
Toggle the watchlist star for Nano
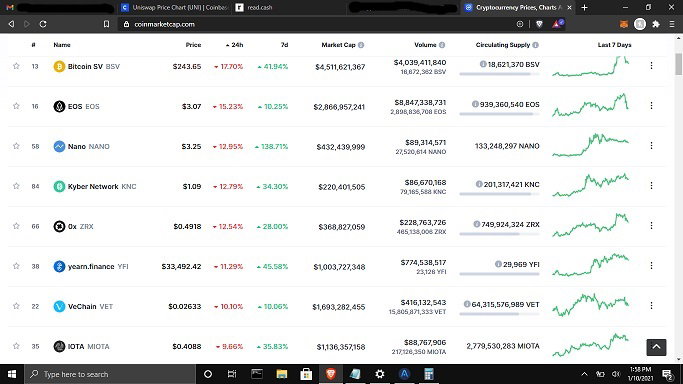pyautogui.click(x=16, y=146)
